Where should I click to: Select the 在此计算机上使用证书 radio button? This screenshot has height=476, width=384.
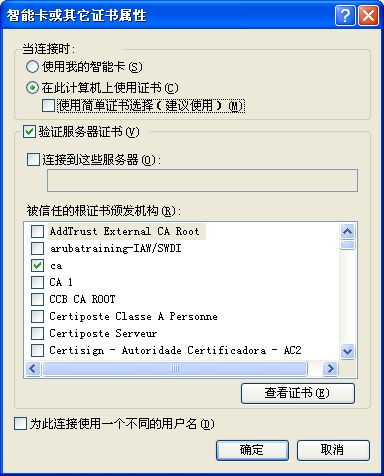(32, 88)
